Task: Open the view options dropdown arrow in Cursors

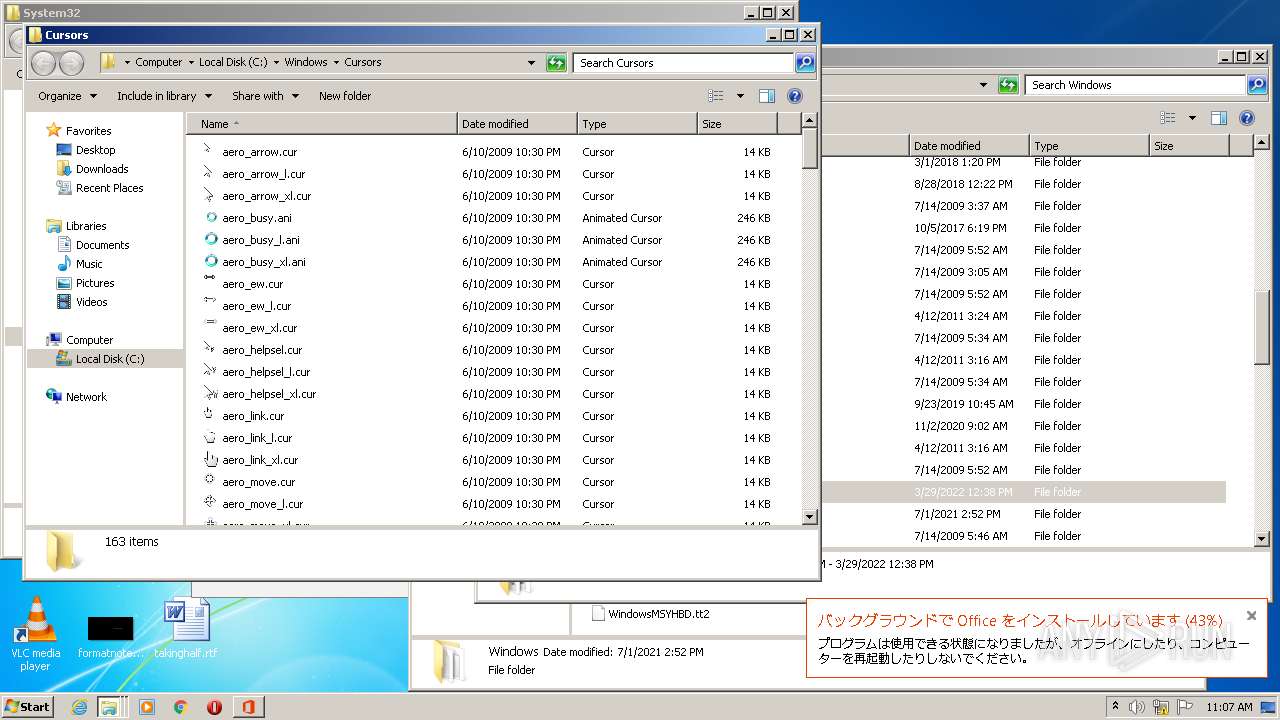Action: (740, 96)
